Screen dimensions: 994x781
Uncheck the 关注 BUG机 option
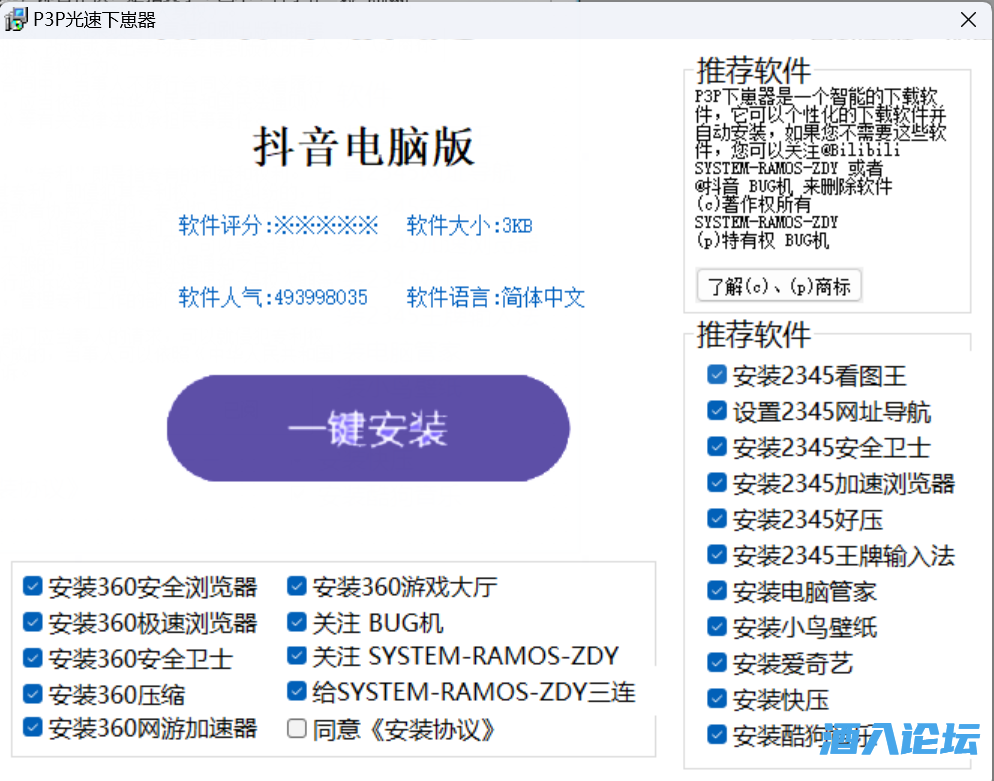pos(297,622)
